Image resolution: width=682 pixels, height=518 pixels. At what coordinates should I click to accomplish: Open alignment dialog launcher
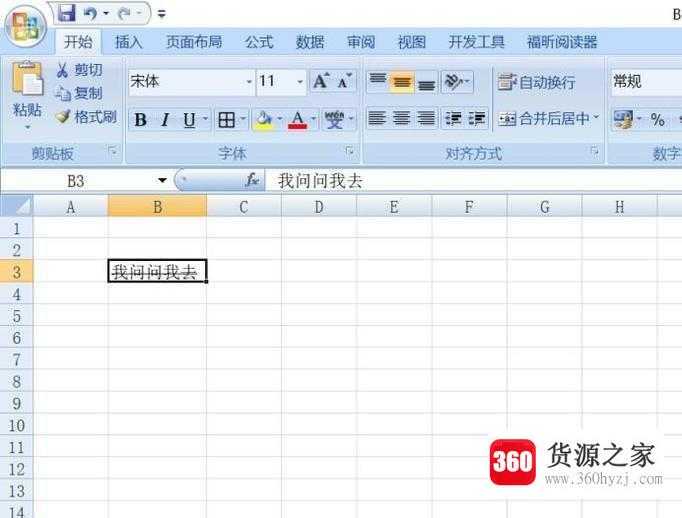(595, 151)
